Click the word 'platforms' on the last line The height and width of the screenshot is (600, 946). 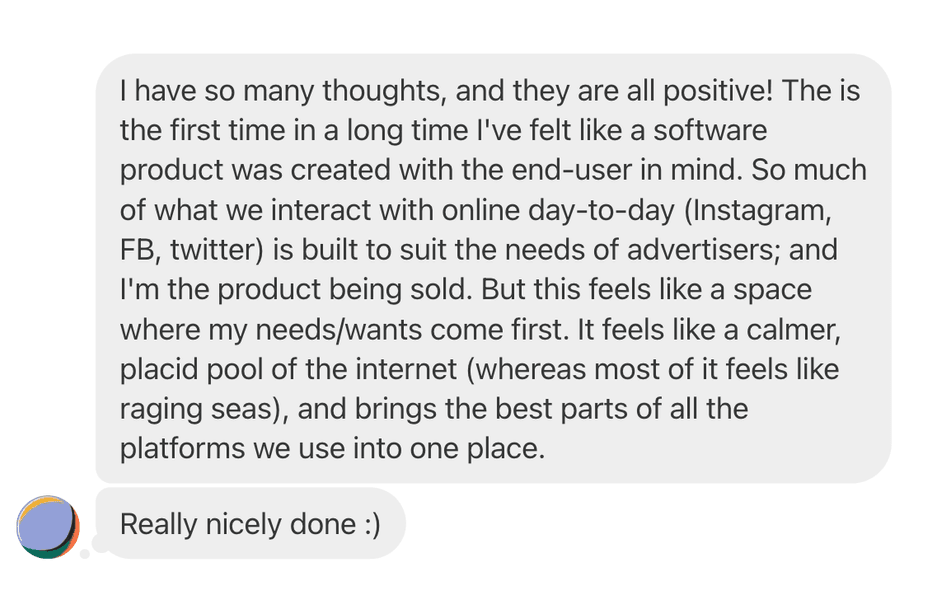[182, 449]
